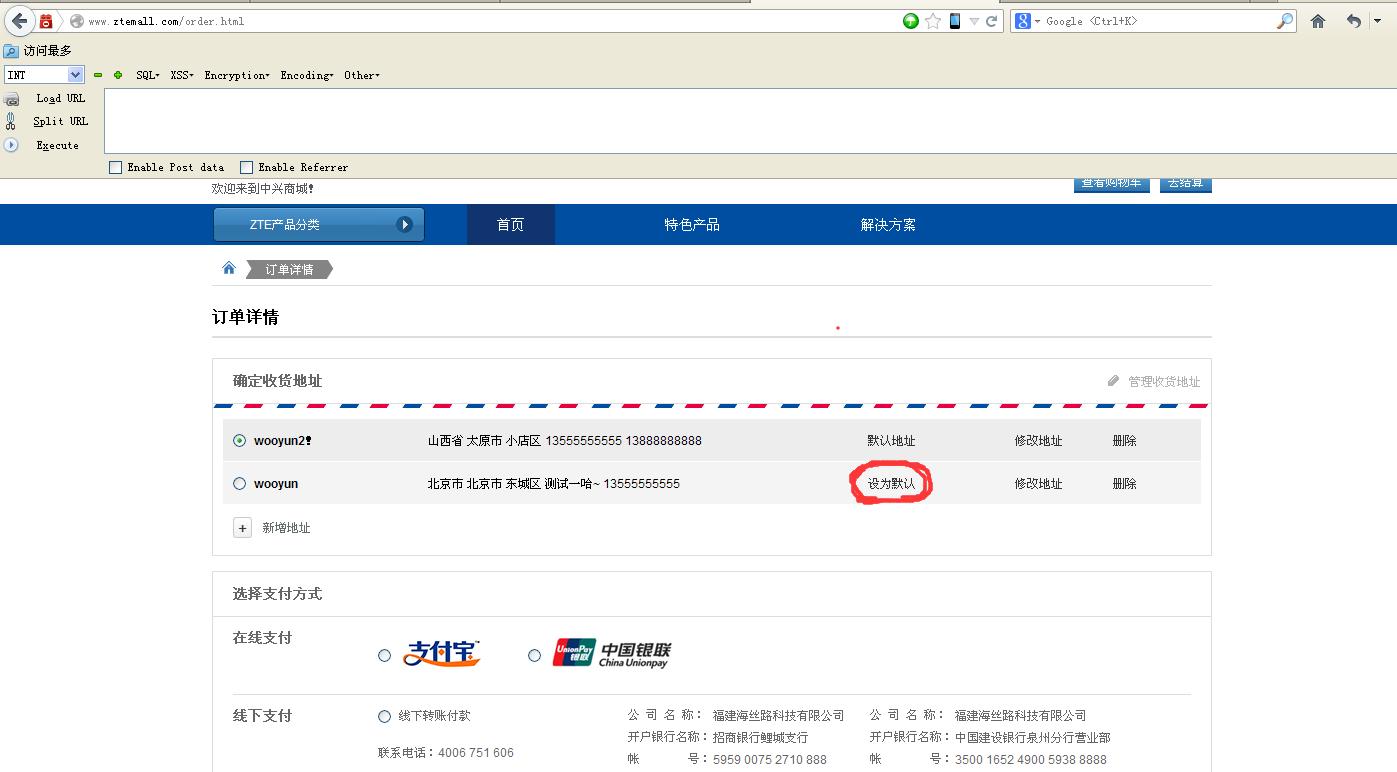Viewport: 1397px width, 772px height.
Task: Go to the 解决方案 navigation tab
Action: 888,225
